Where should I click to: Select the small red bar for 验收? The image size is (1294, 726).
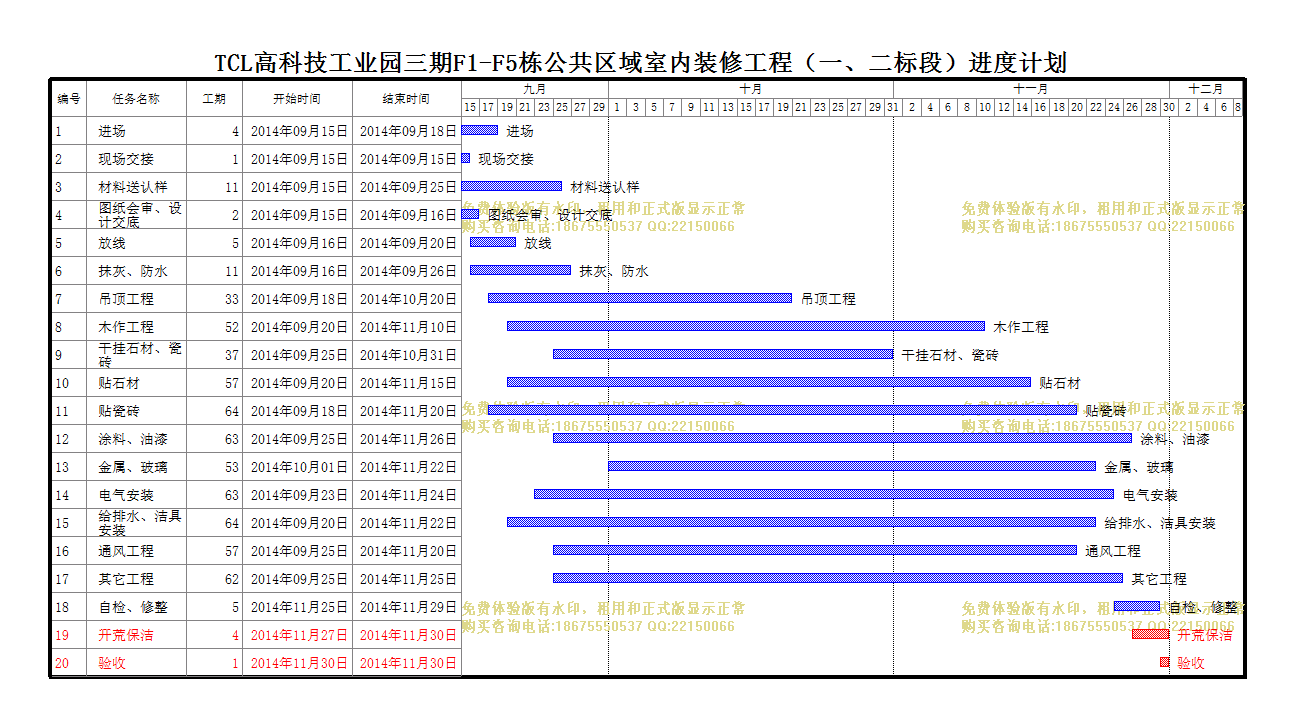click(1164, 662)
